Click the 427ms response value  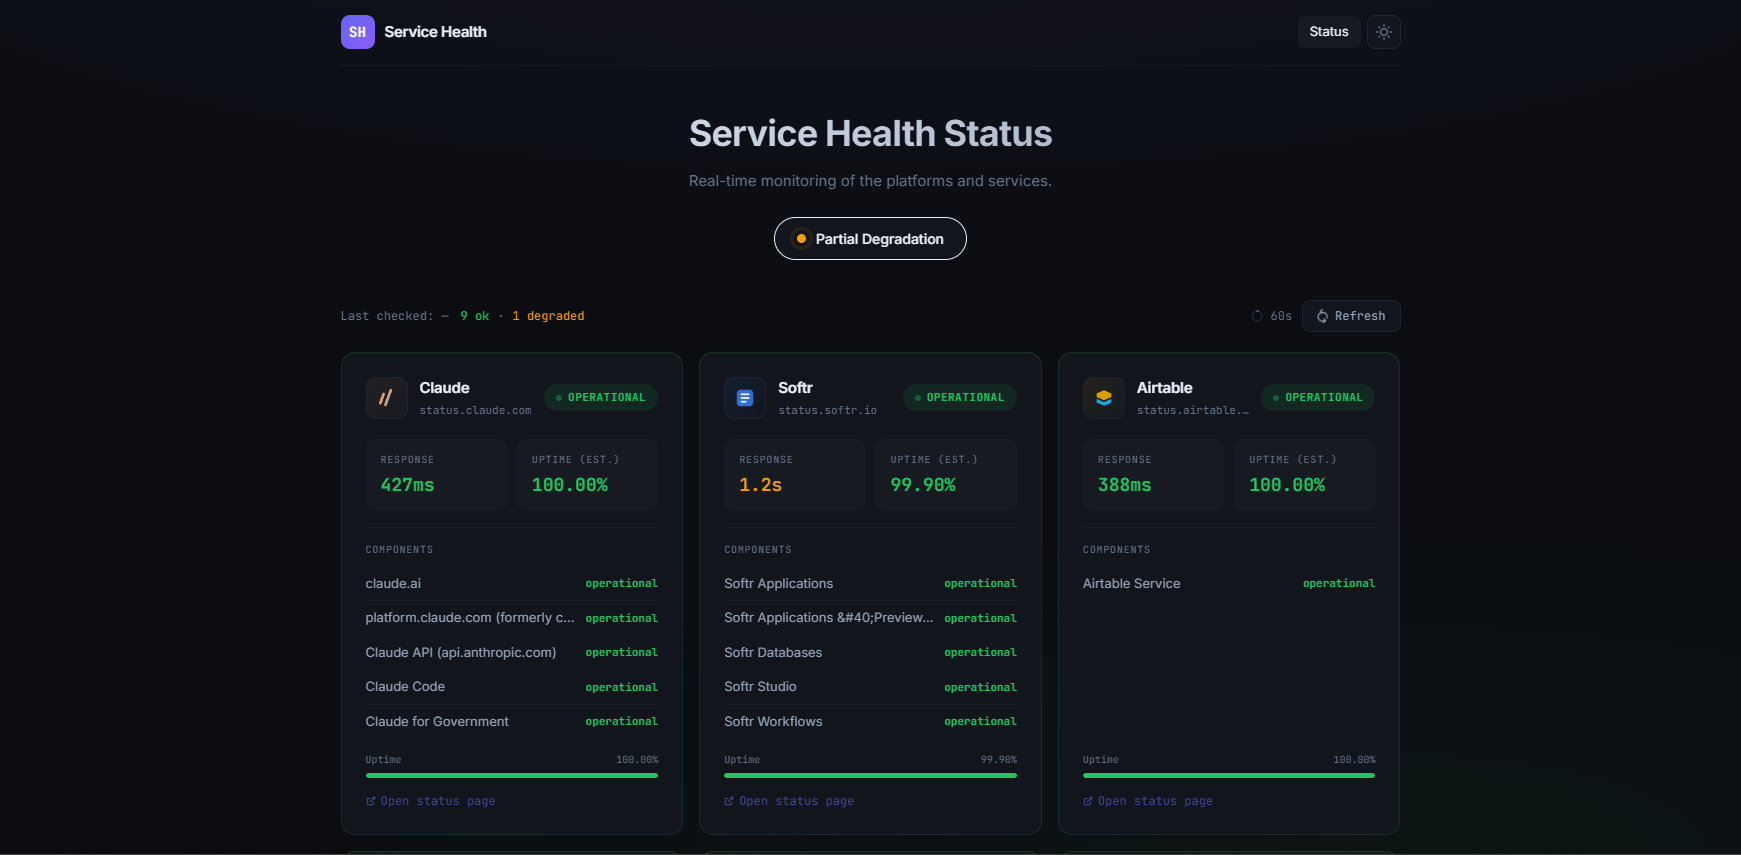(x=408, y=485)
